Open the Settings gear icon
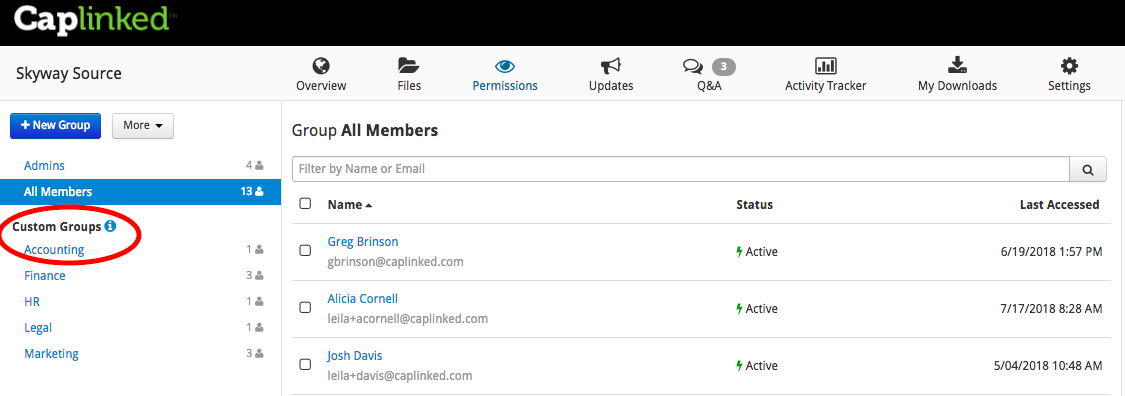The height and width of the screenshot is (396, 1125). point(1069,67)
